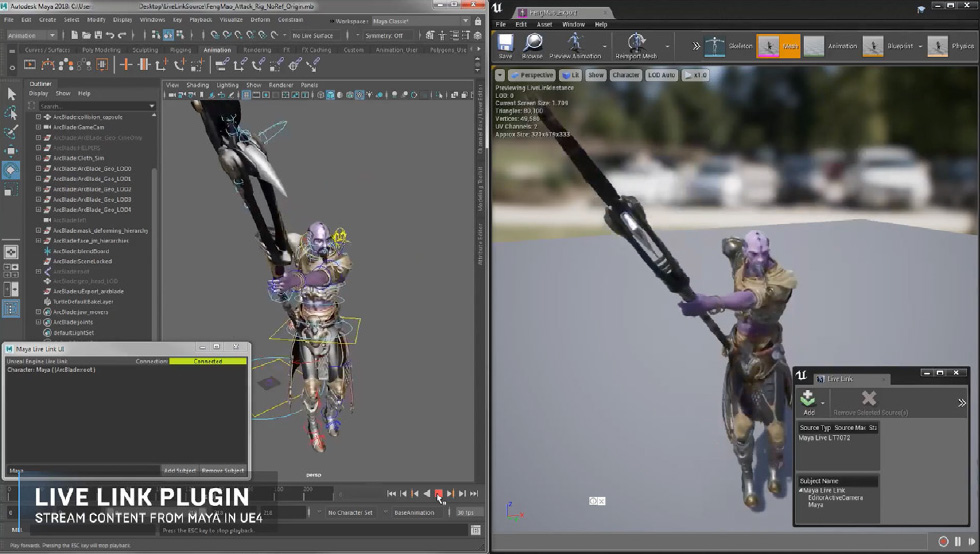Click Add Subject in Maya Live Link UI

click(x=179, y=470)
